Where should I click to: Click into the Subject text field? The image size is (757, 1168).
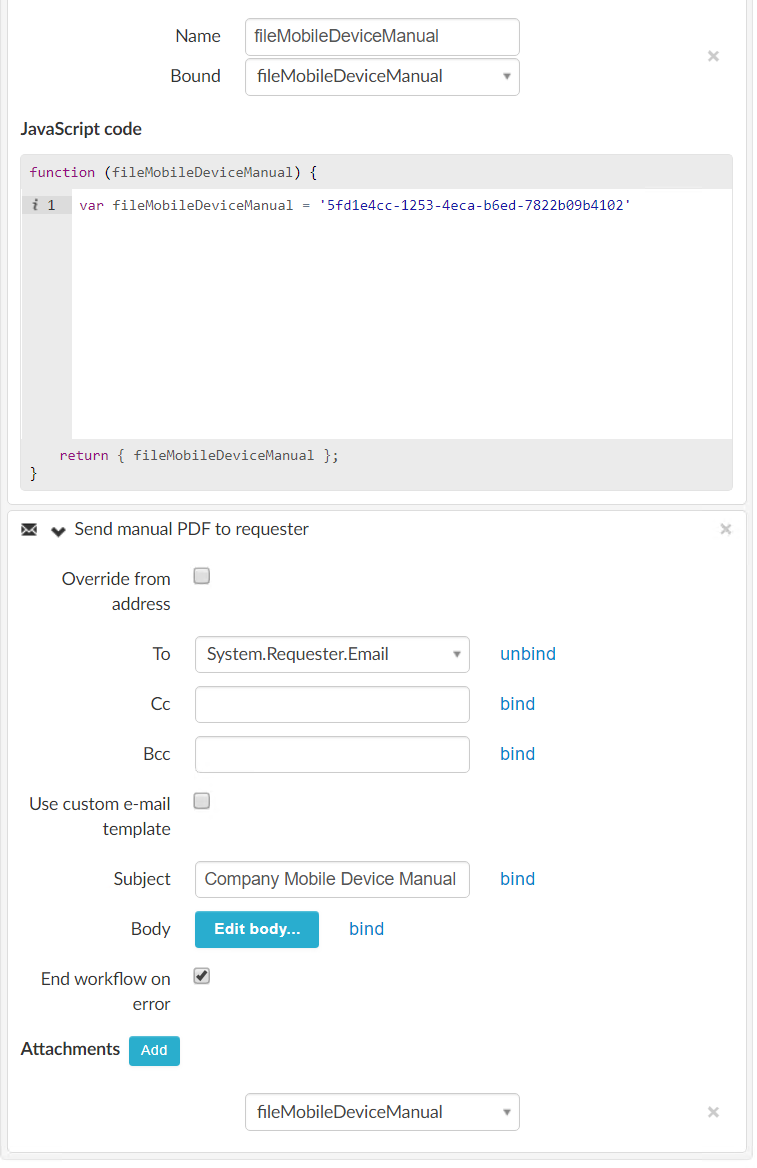[x=332, y=879]
